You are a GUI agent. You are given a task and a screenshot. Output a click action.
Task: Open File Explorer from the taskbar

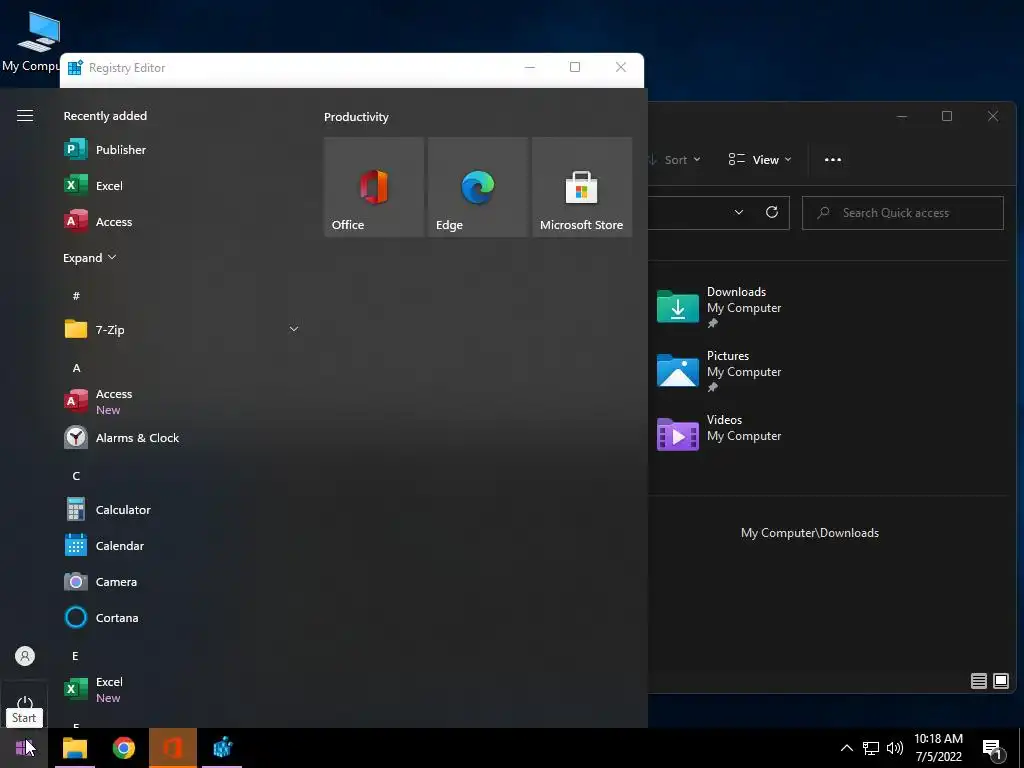[74, 748]
